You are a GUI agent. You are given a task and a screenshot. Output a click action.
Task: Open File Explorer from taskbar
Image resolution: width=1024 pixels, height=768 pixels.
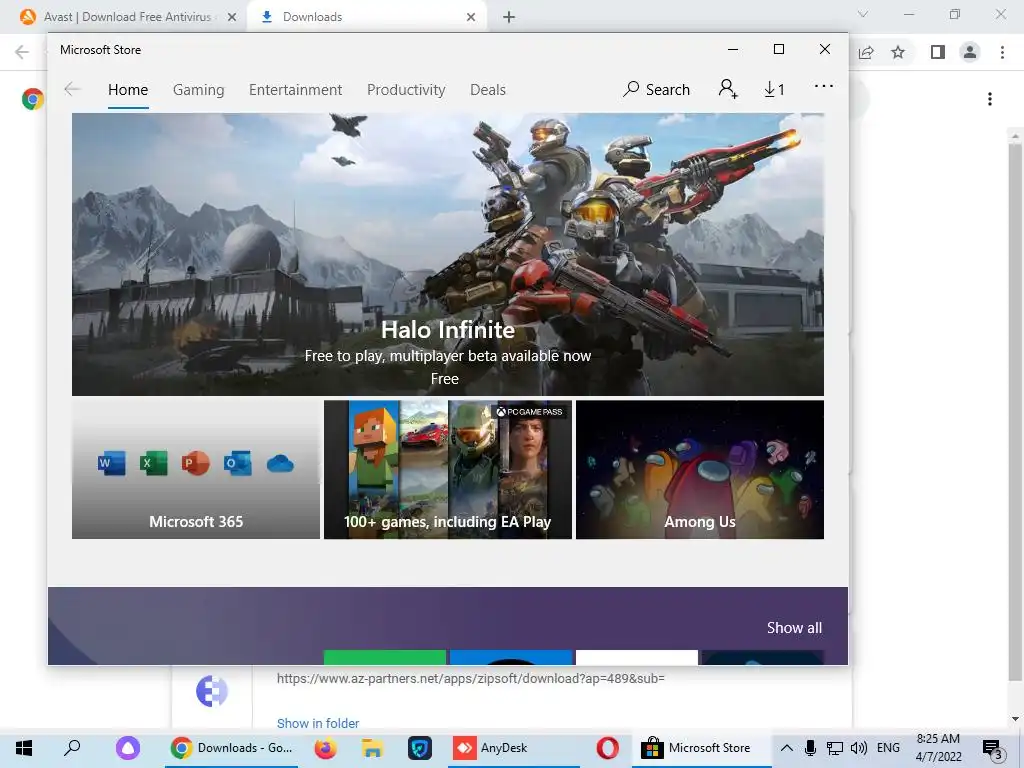(372, 748)
